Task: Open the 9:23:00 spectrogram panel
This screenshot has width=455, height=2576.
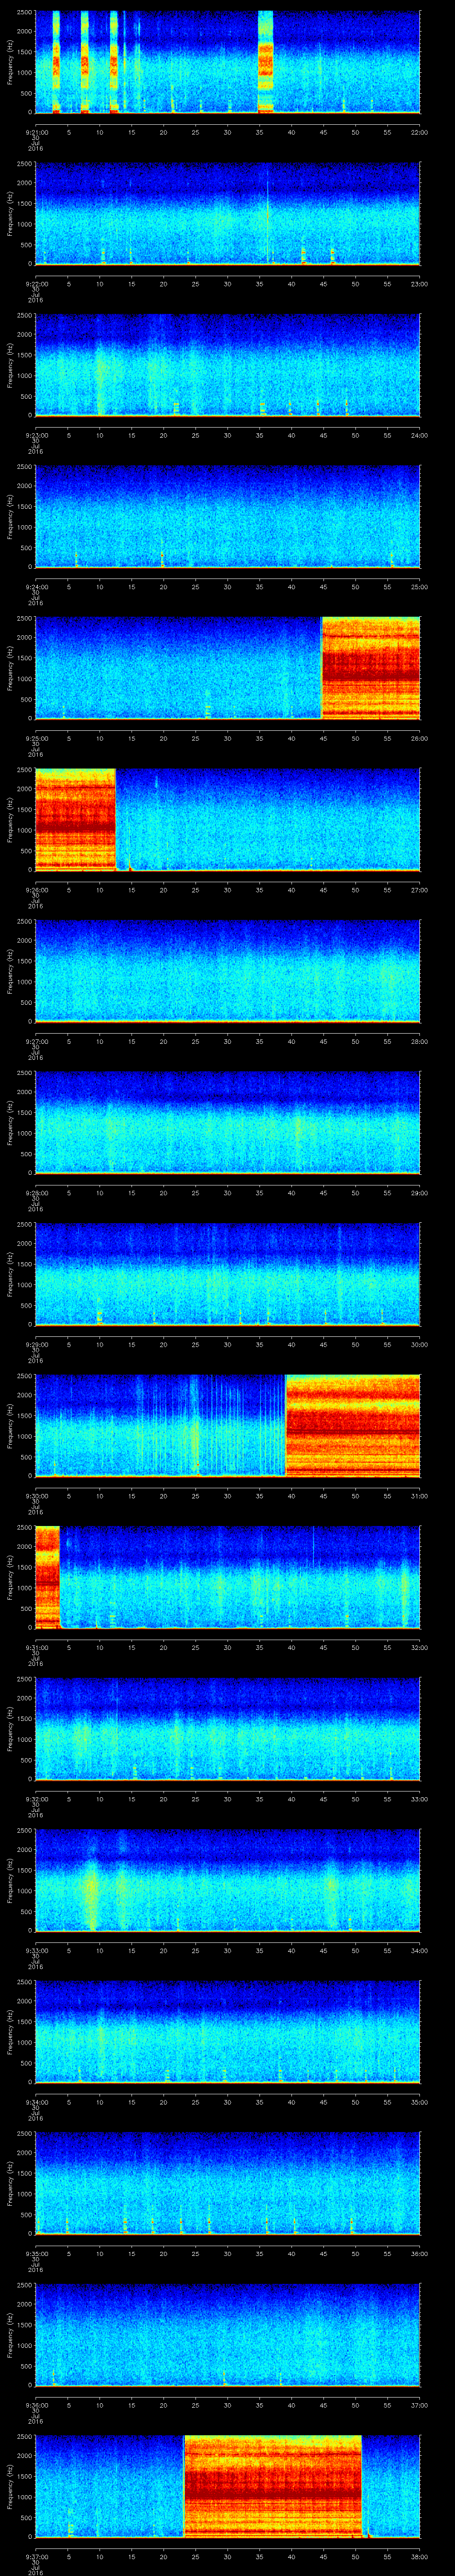Action: pyautogui.click(x=227, y=365)
